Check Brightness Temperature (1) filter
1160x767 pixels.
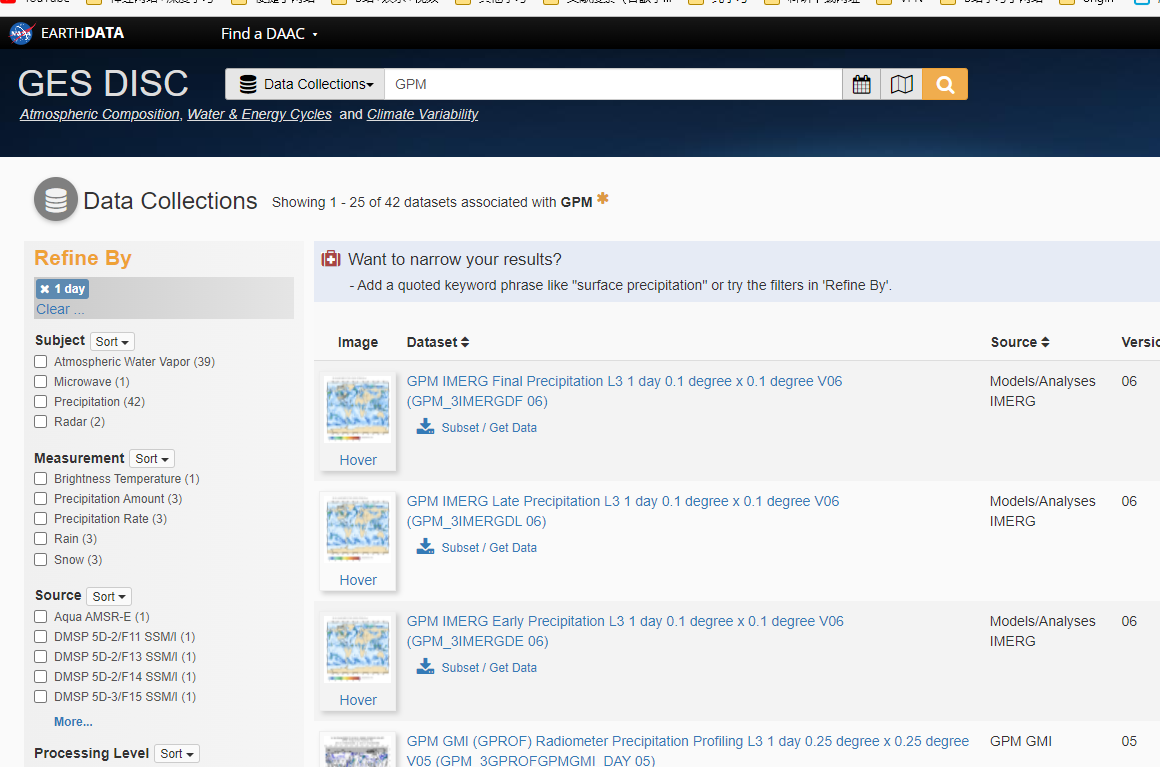pos(41,479)
